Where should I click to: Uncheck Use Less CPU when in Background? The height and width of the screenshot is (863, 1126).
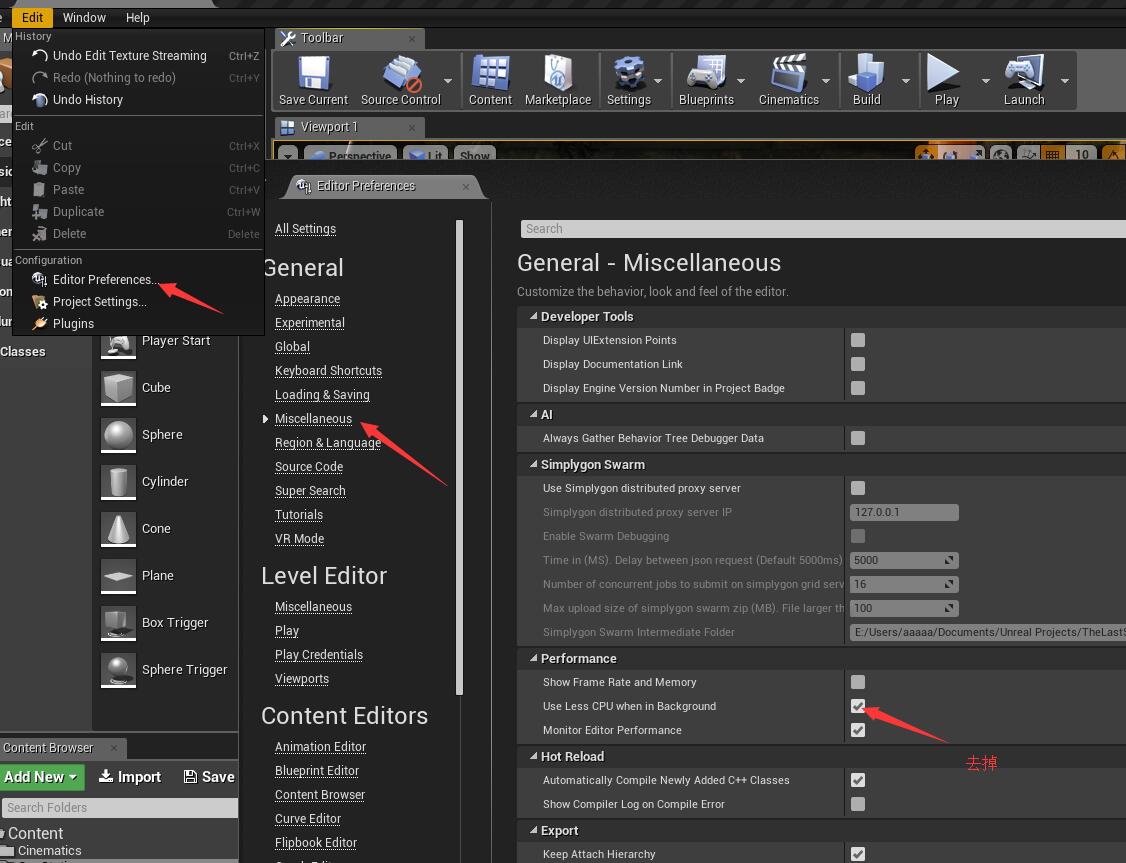[857, 706]
